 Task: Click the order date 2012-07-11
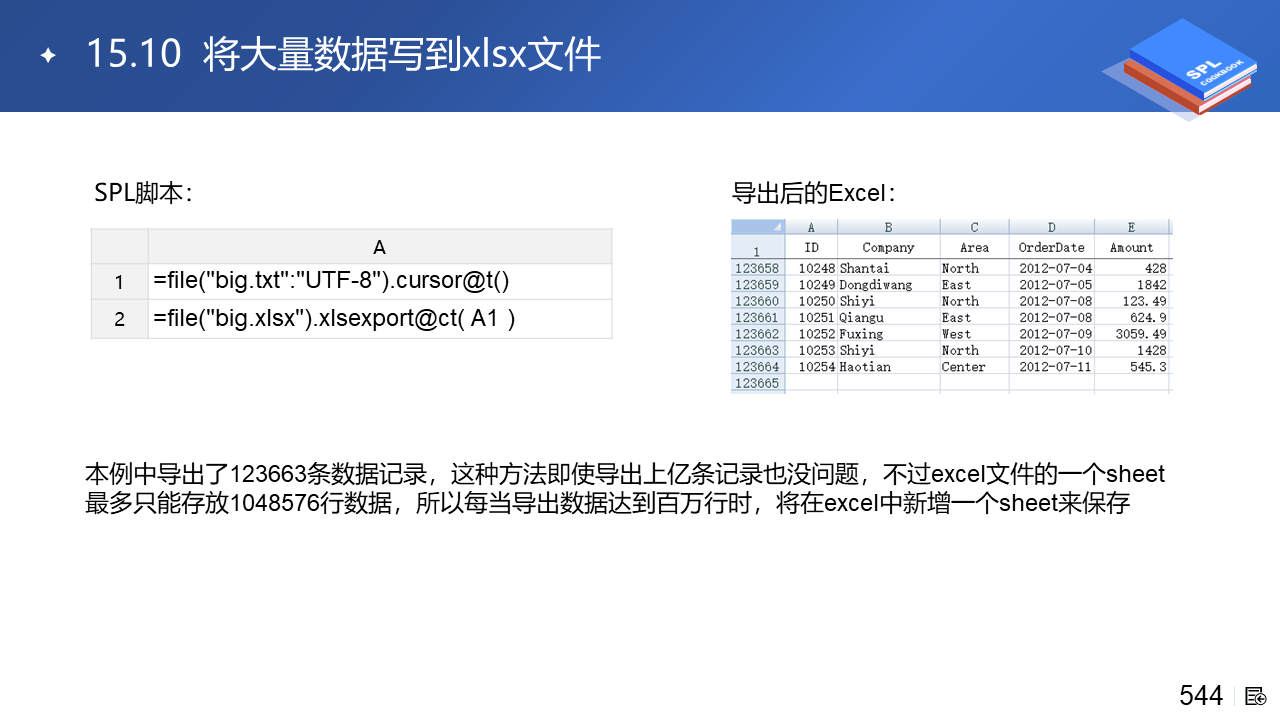[1052, 367]
